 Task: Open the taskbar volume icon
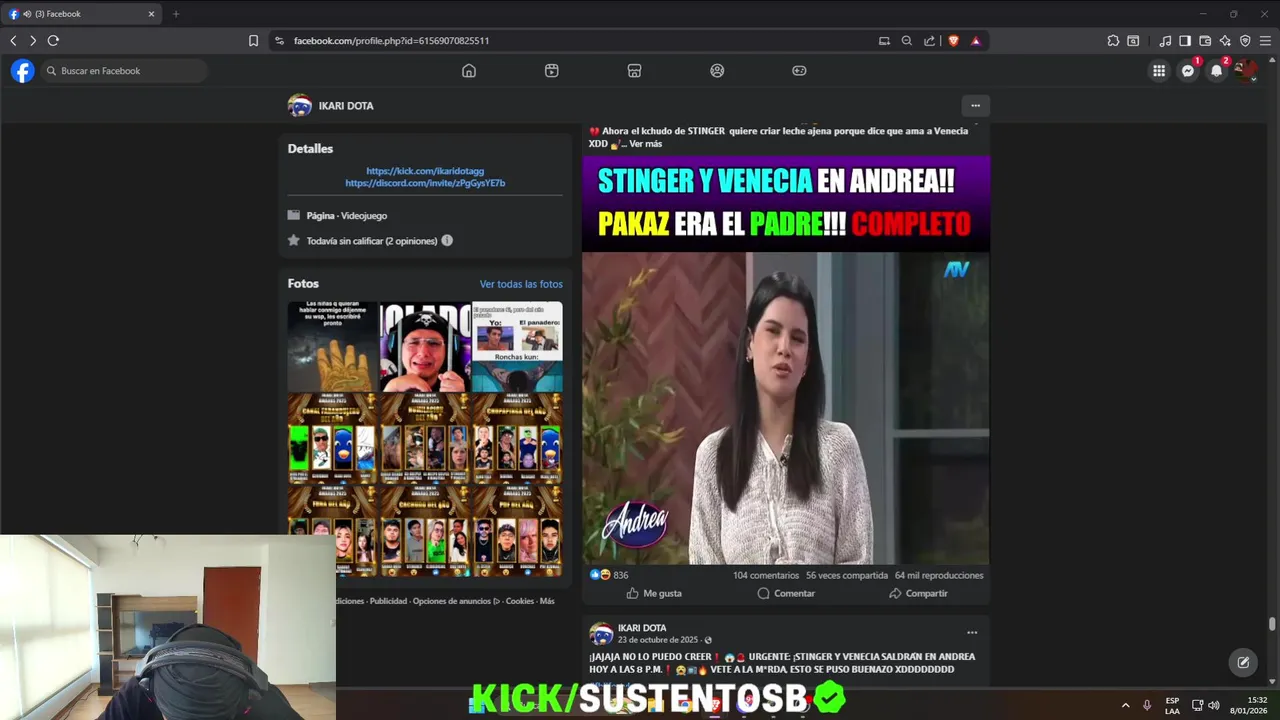(1213, 705)
